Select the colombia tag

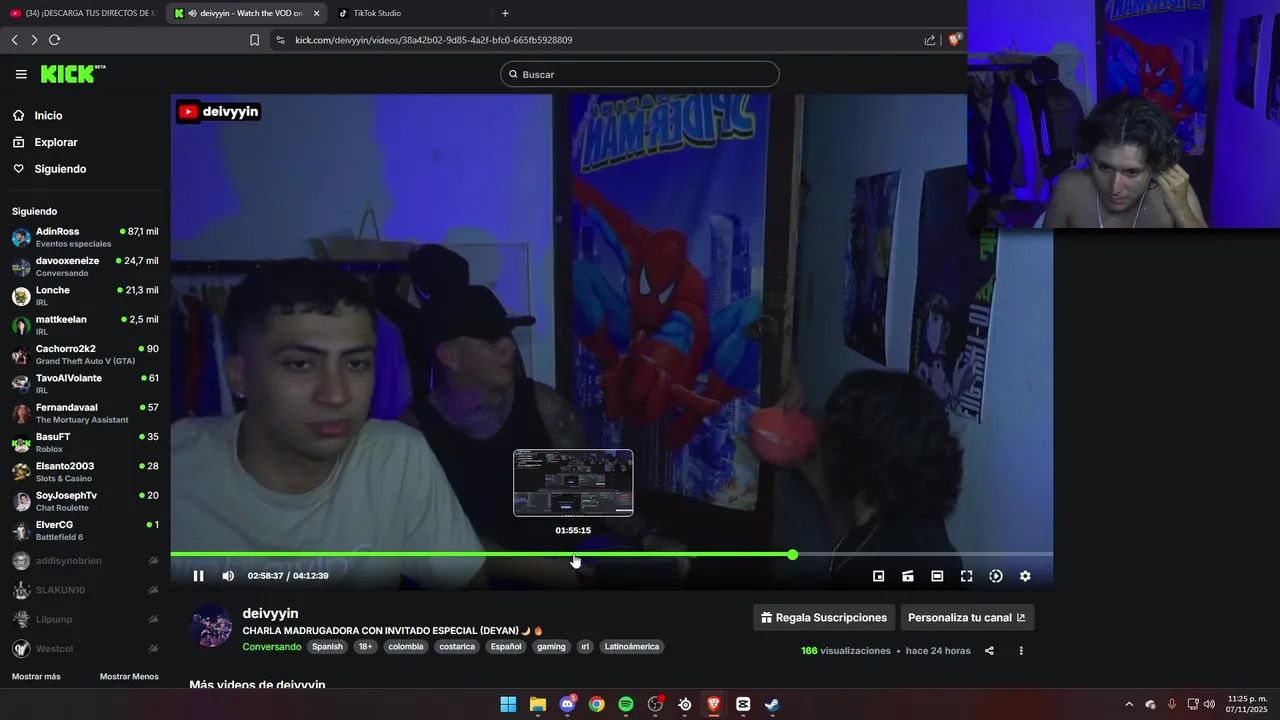point(406,647)
